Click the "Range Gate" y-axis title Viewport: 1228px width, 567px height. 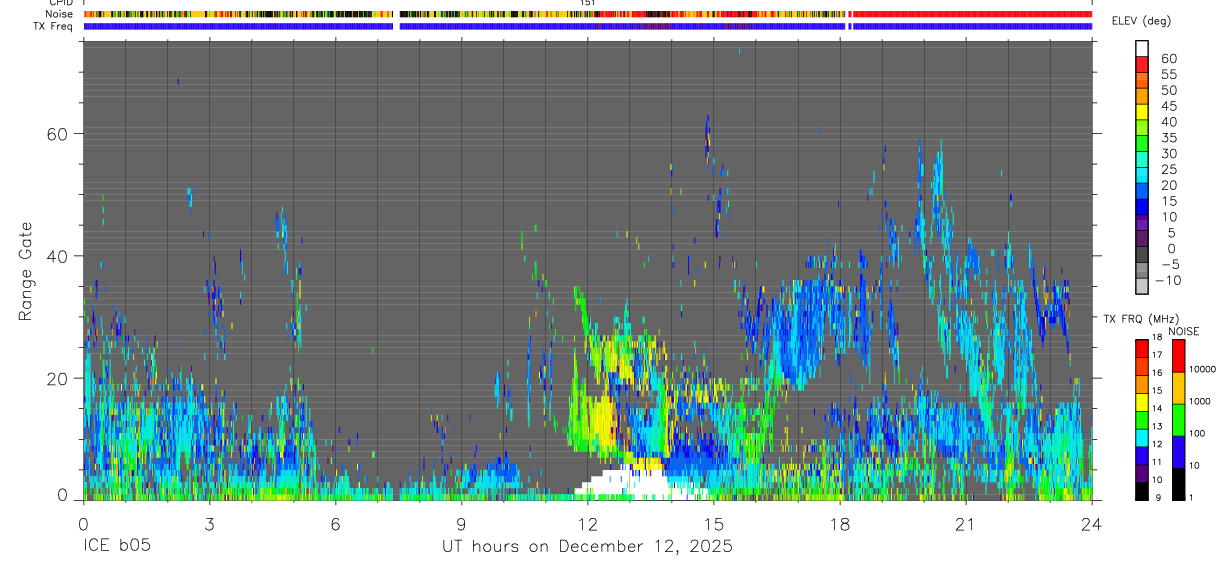point(26,270)
